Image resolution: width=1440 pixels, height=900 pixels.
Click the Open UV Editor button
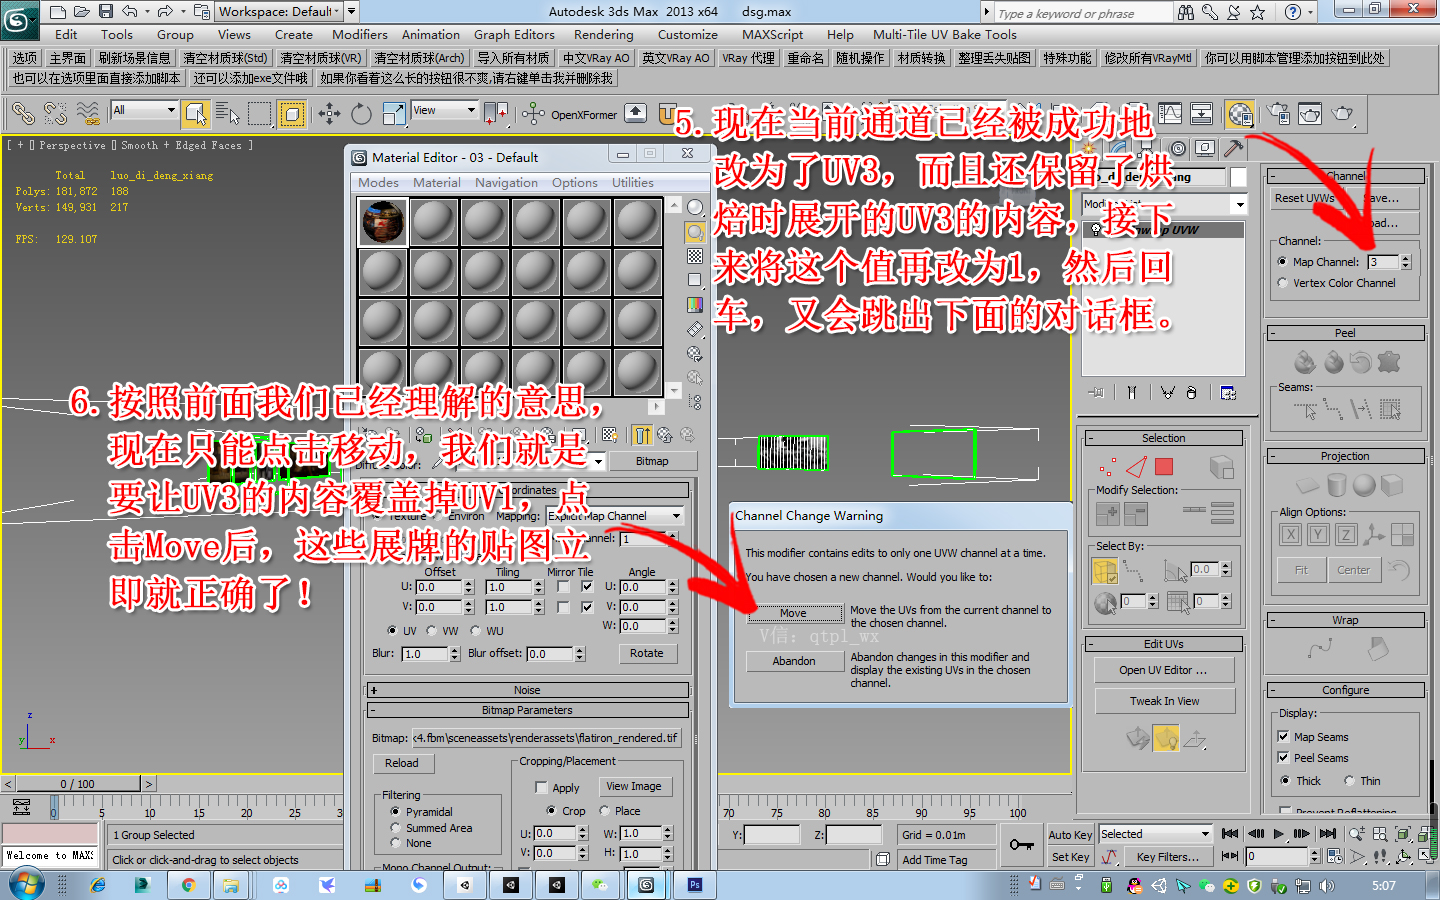click(x=1163, y=670)
